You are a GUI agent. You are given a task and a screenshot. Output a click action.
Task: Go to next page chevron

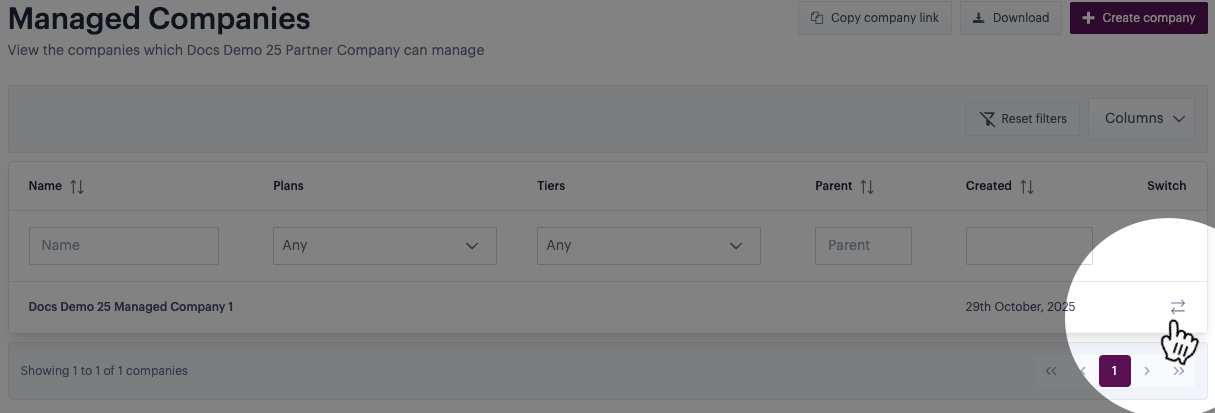click(1147, 371)
